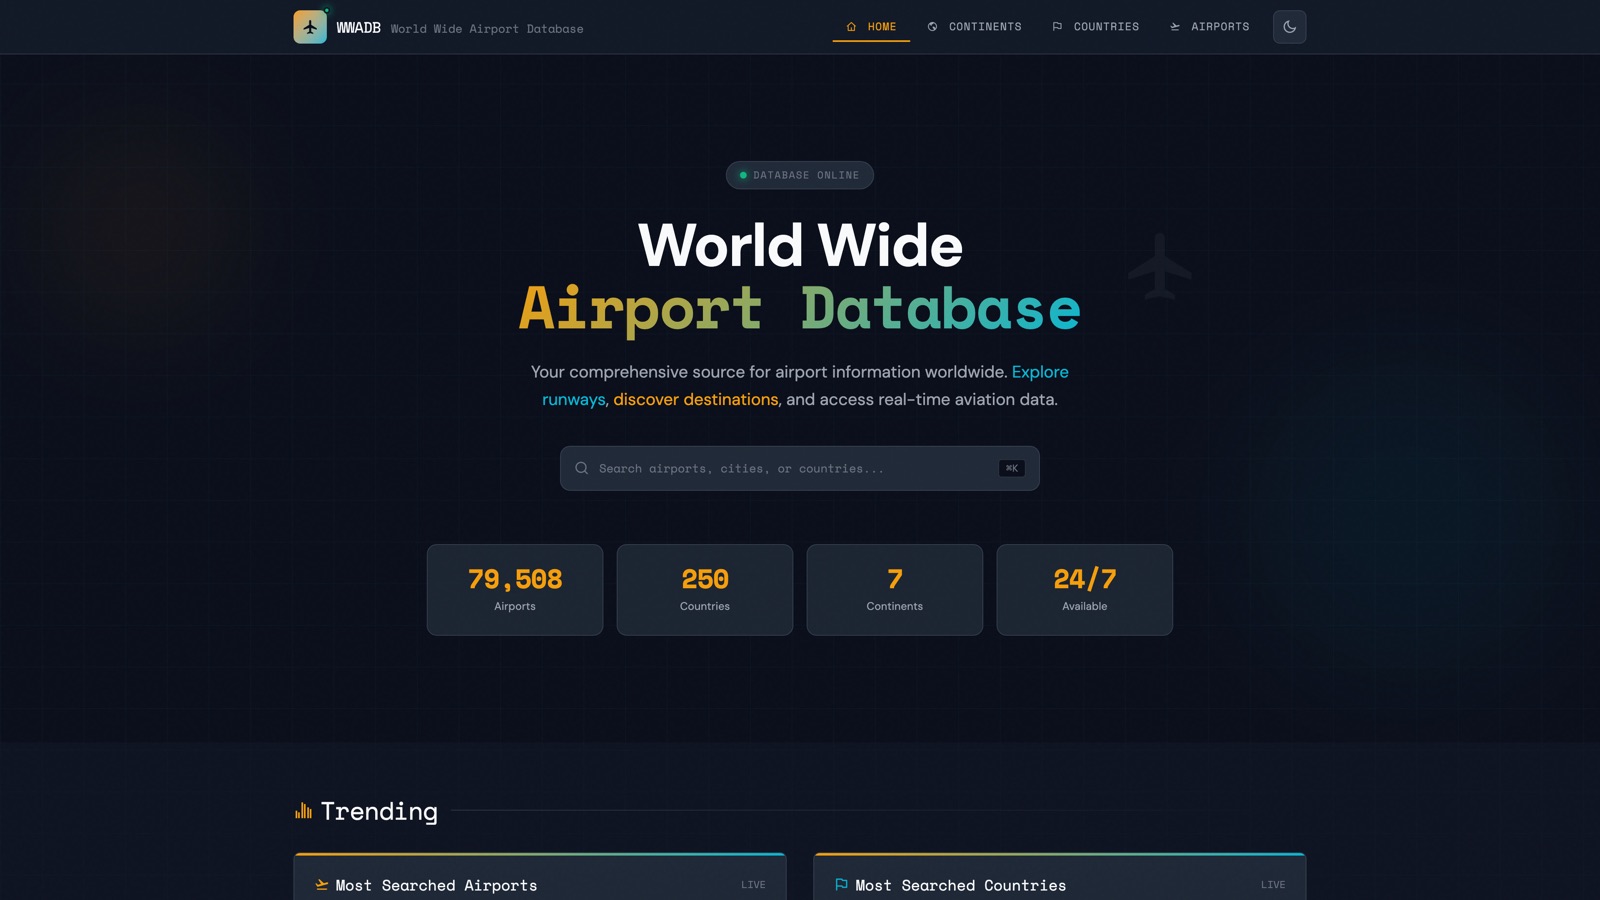Open the Airports nav tab
1600x900 pixels.
click(1209, 27)
